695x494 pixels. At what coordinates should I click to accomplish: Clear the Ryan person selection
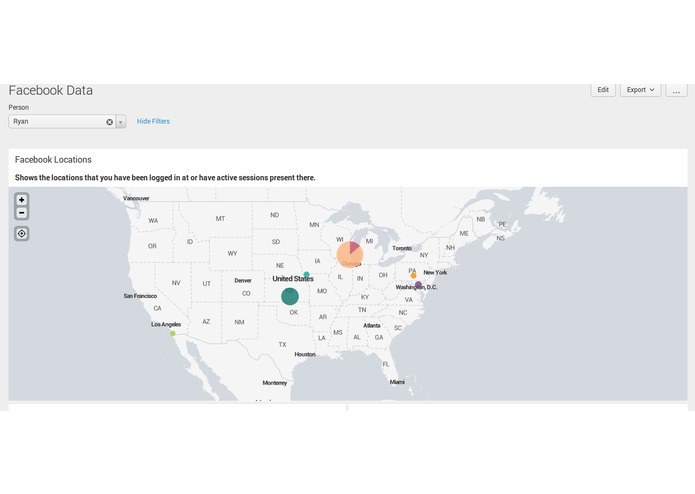pos(109,122)
